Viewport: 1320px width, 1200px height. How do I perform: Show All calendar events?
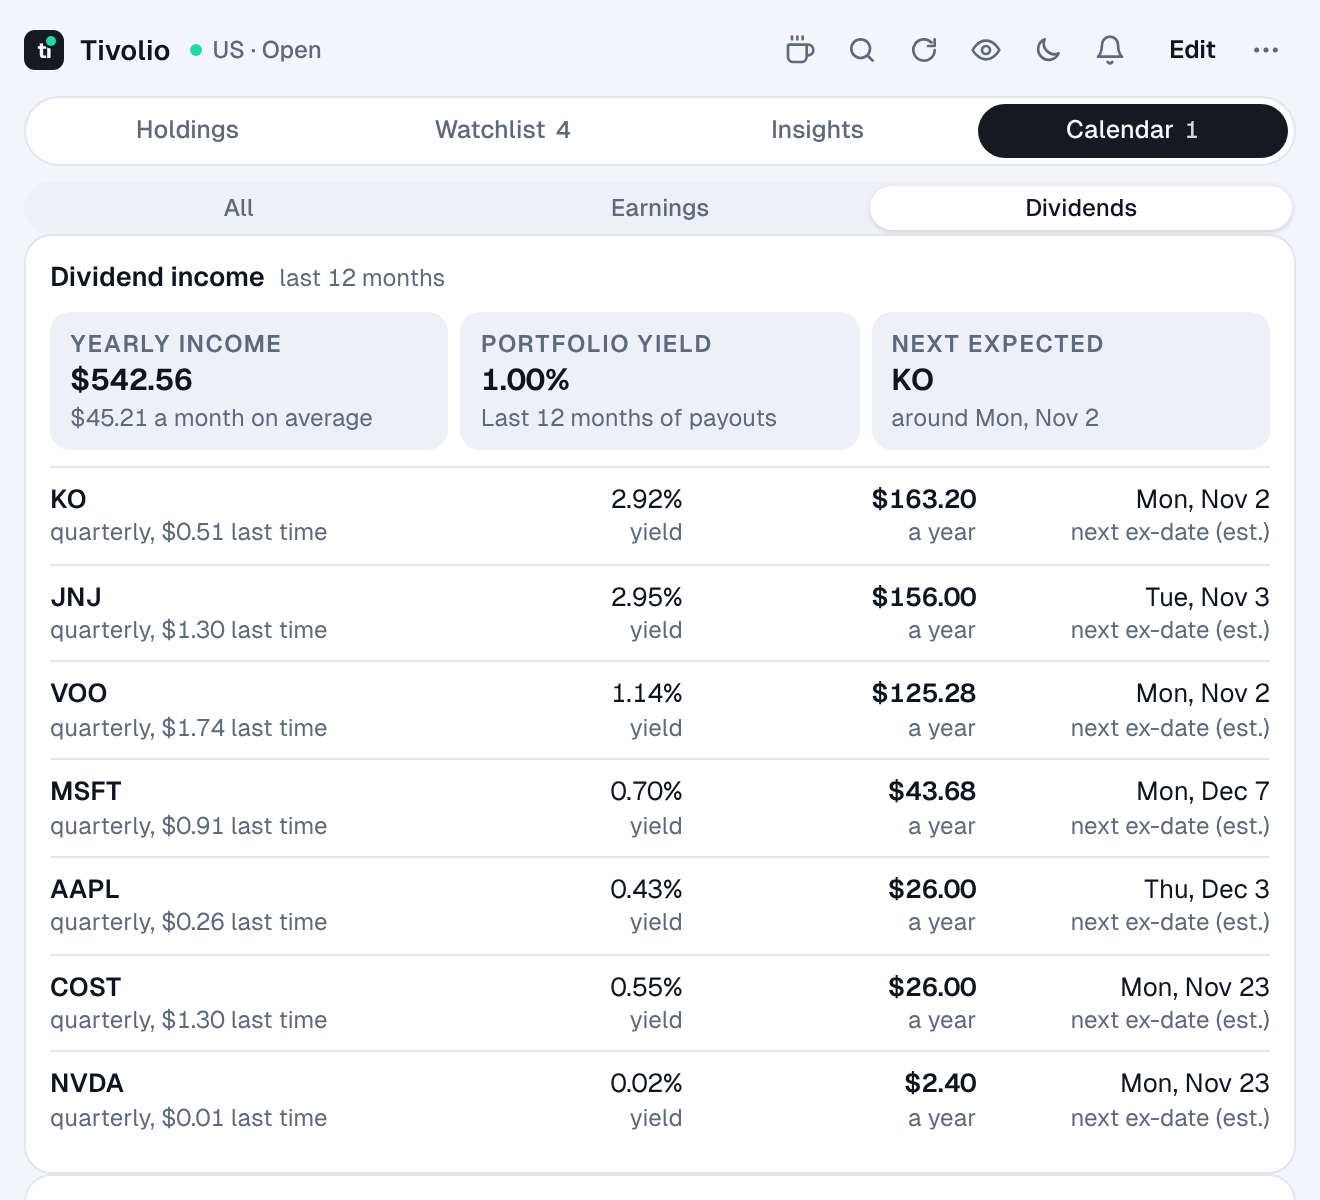point(239,208)
